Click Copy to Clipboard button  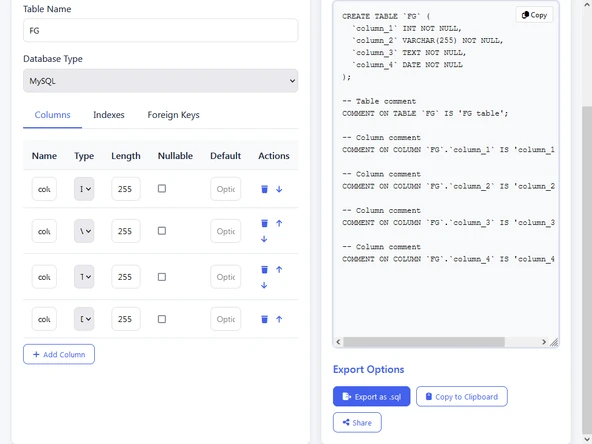(462, 396)
